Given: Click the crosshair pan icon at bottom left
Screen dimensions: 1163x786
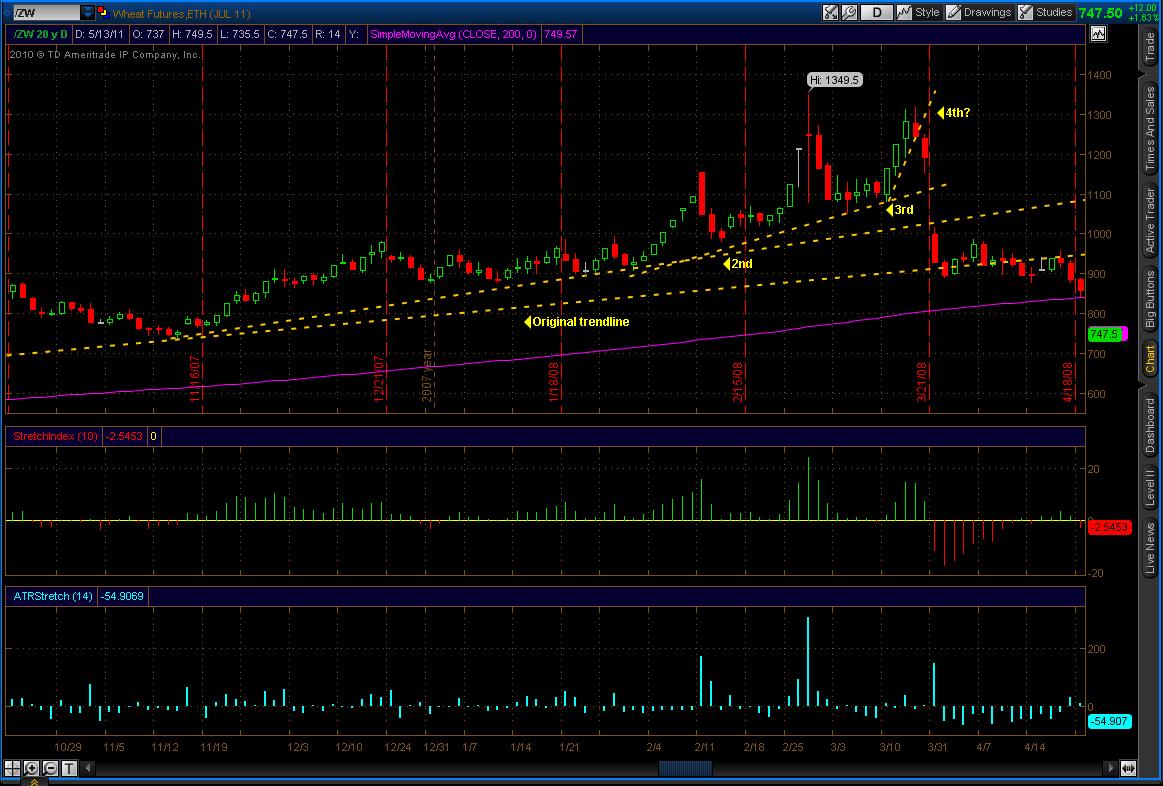Looking at the screenshot, I should (x=13, y=767).
